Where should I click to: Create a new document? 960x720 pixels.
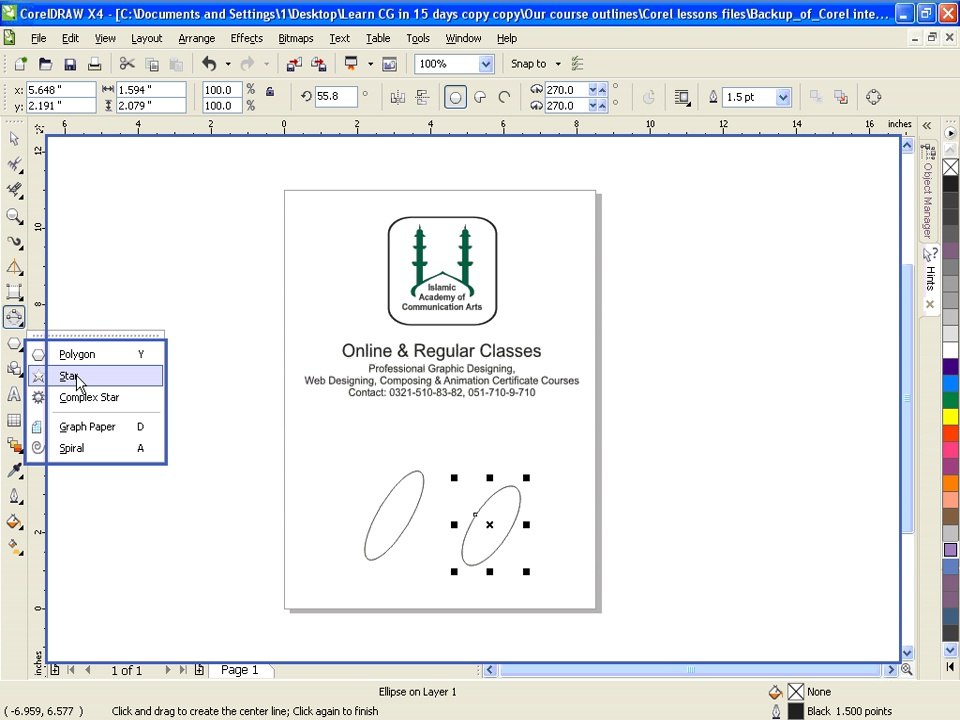(21, 64)
